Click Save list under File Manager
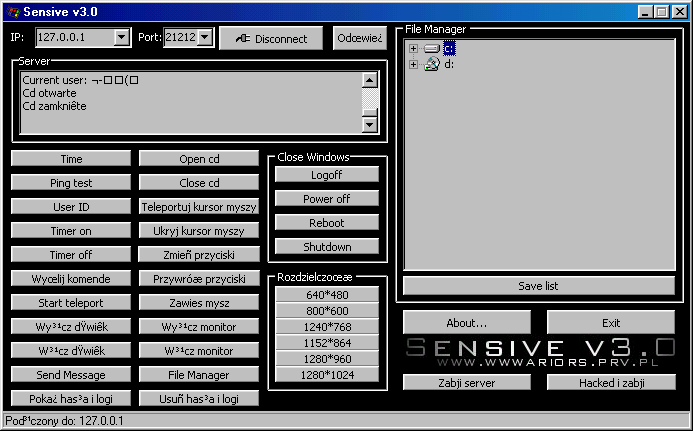The image size is (693, 431). click(539, 286)
